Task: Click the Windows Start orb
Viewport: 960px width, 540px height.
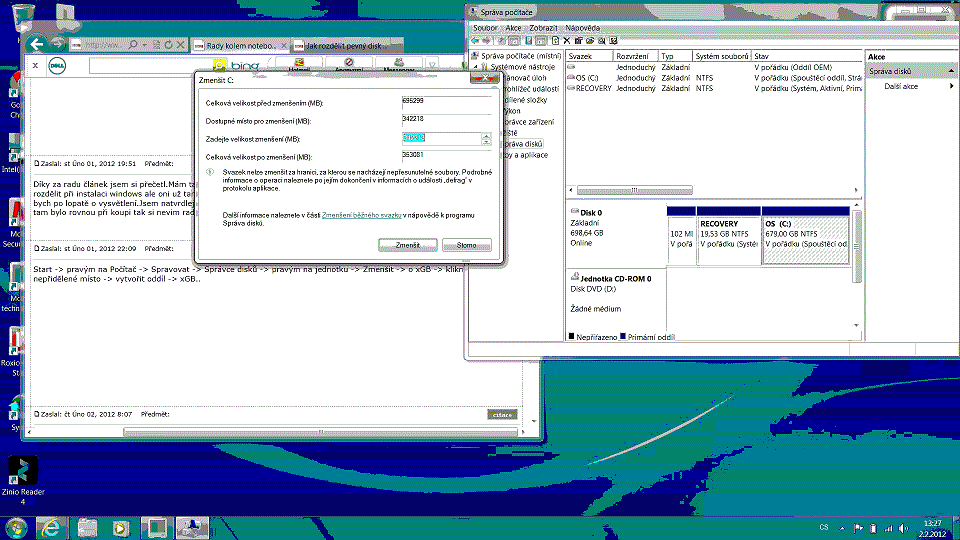Action: [16, 528]
